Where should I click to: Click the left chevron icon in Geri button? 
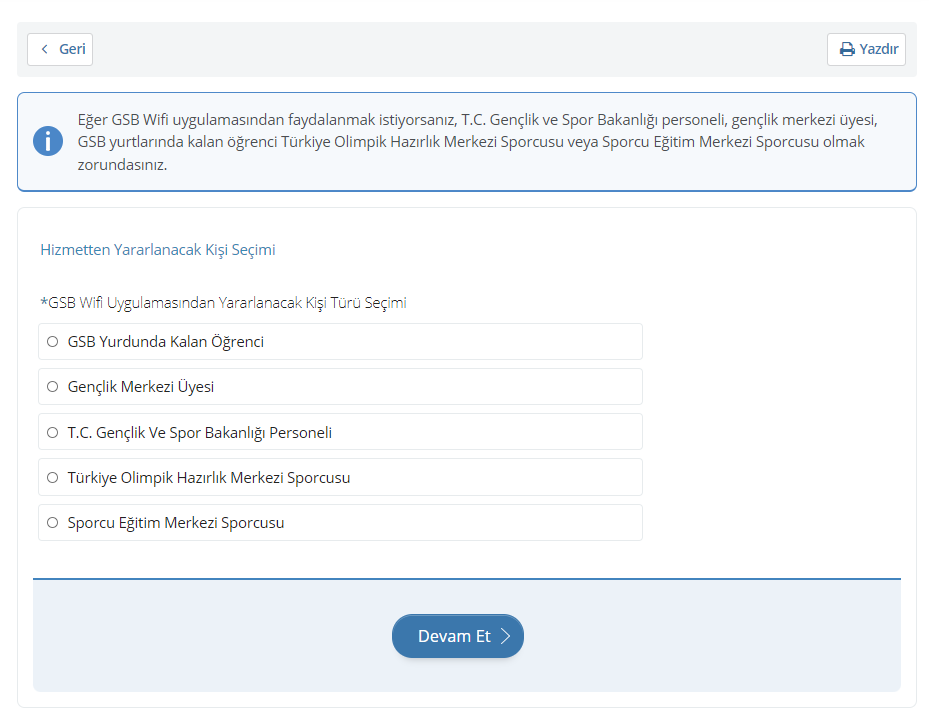(42, 49)
